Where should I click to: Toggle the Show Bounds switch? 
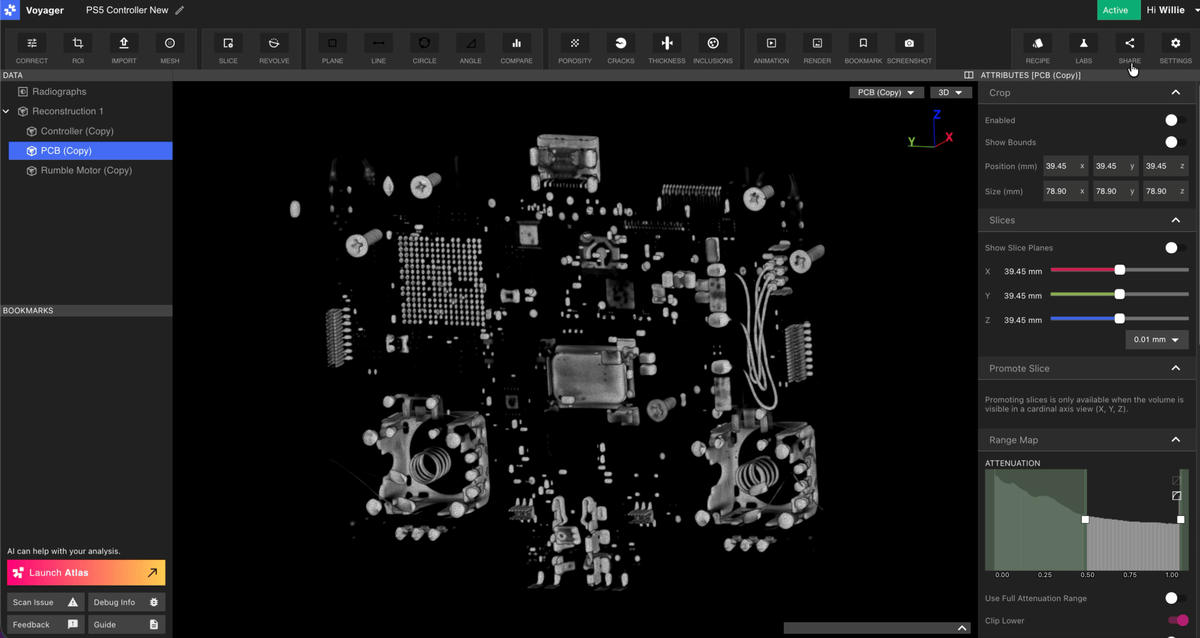click(1176, 142)
